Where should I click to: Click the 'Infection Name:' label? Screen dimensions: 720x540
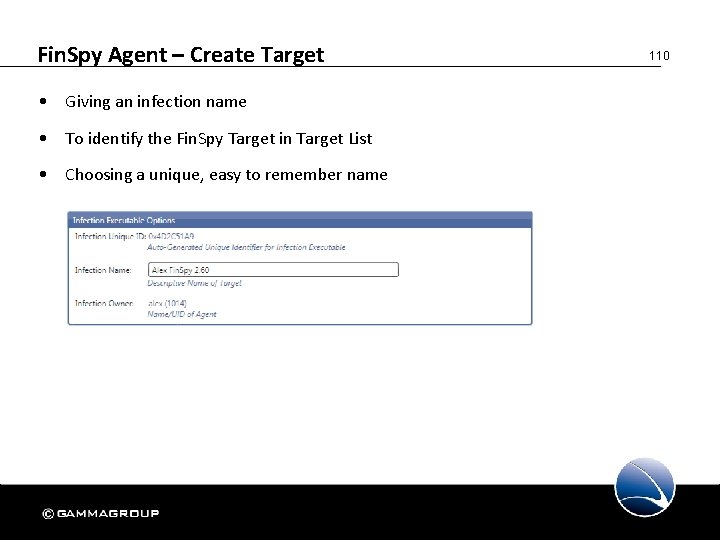tap(103, 270)
